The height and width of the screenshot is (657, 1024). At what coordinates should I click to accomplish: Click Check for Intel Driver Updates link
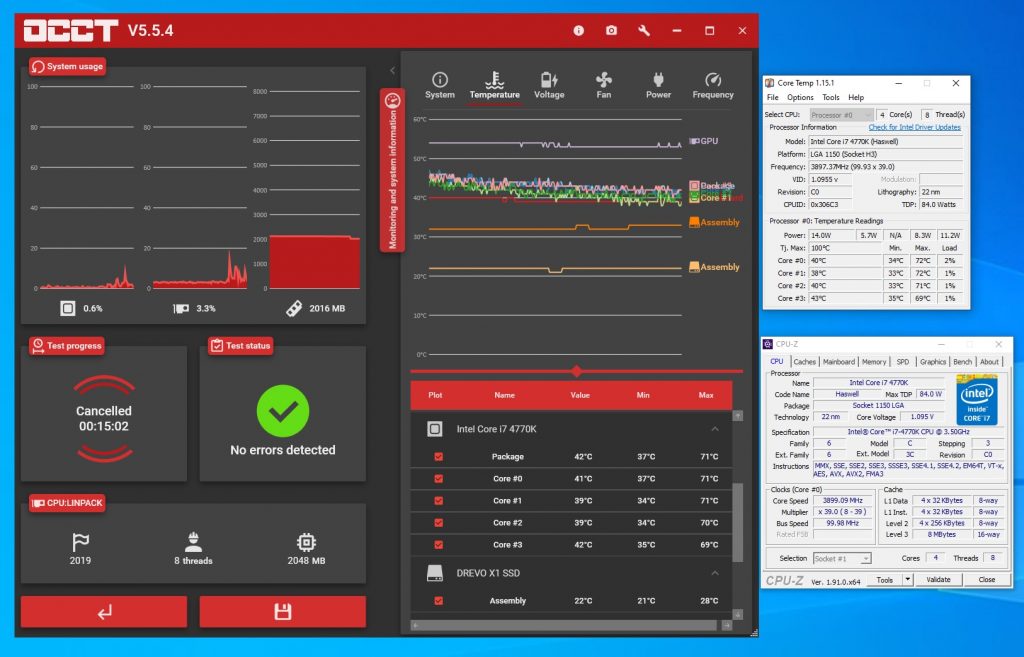point(914,127)
